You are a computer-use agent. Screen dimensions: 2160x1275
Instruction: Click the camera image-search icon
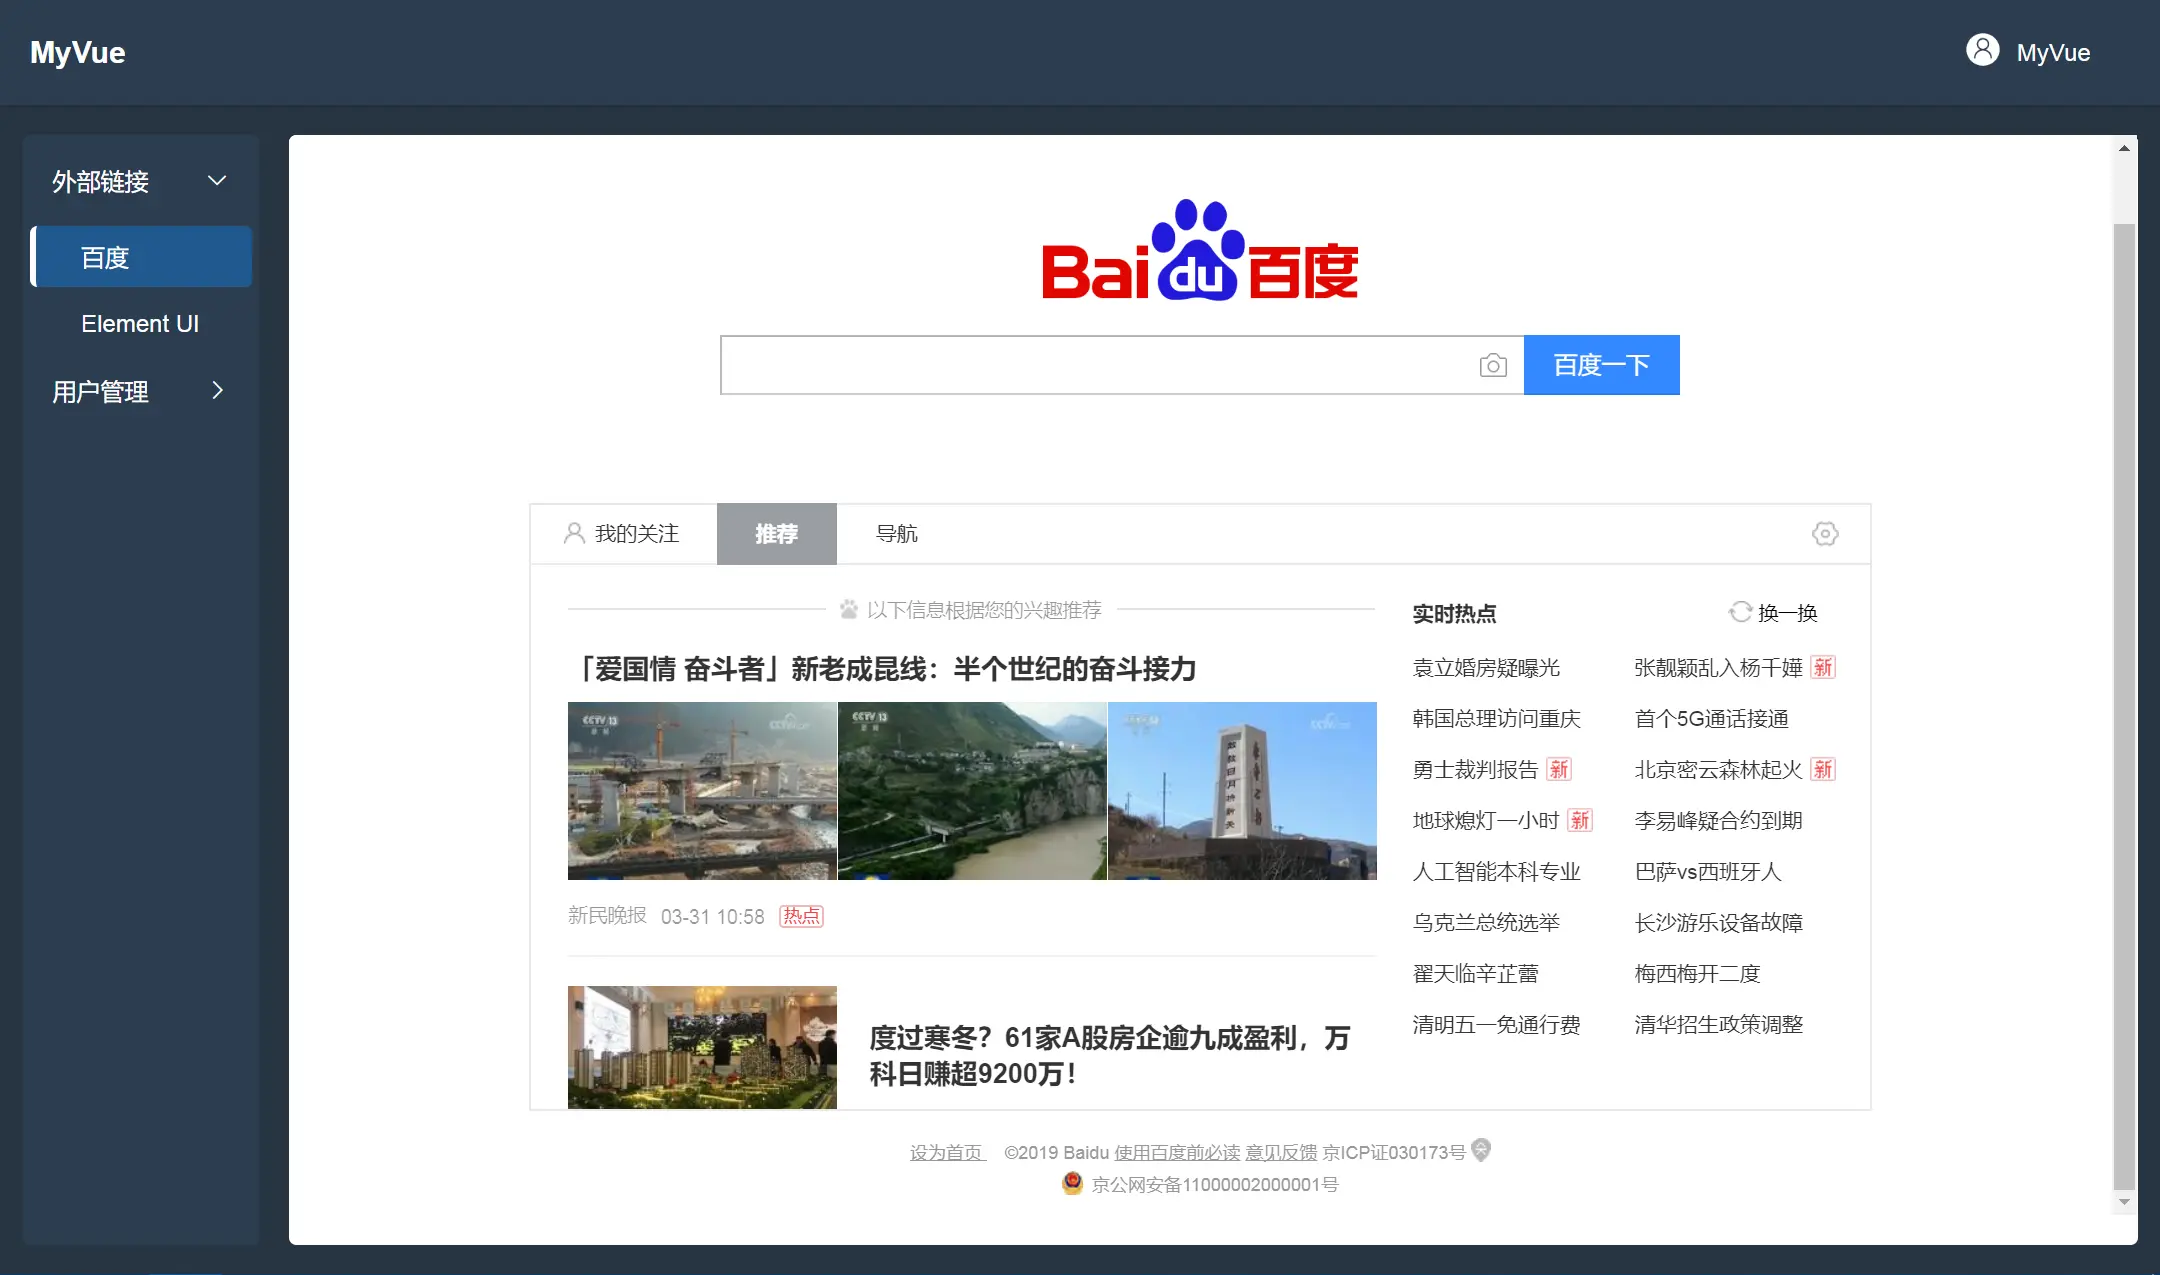tap(1493, 365)
